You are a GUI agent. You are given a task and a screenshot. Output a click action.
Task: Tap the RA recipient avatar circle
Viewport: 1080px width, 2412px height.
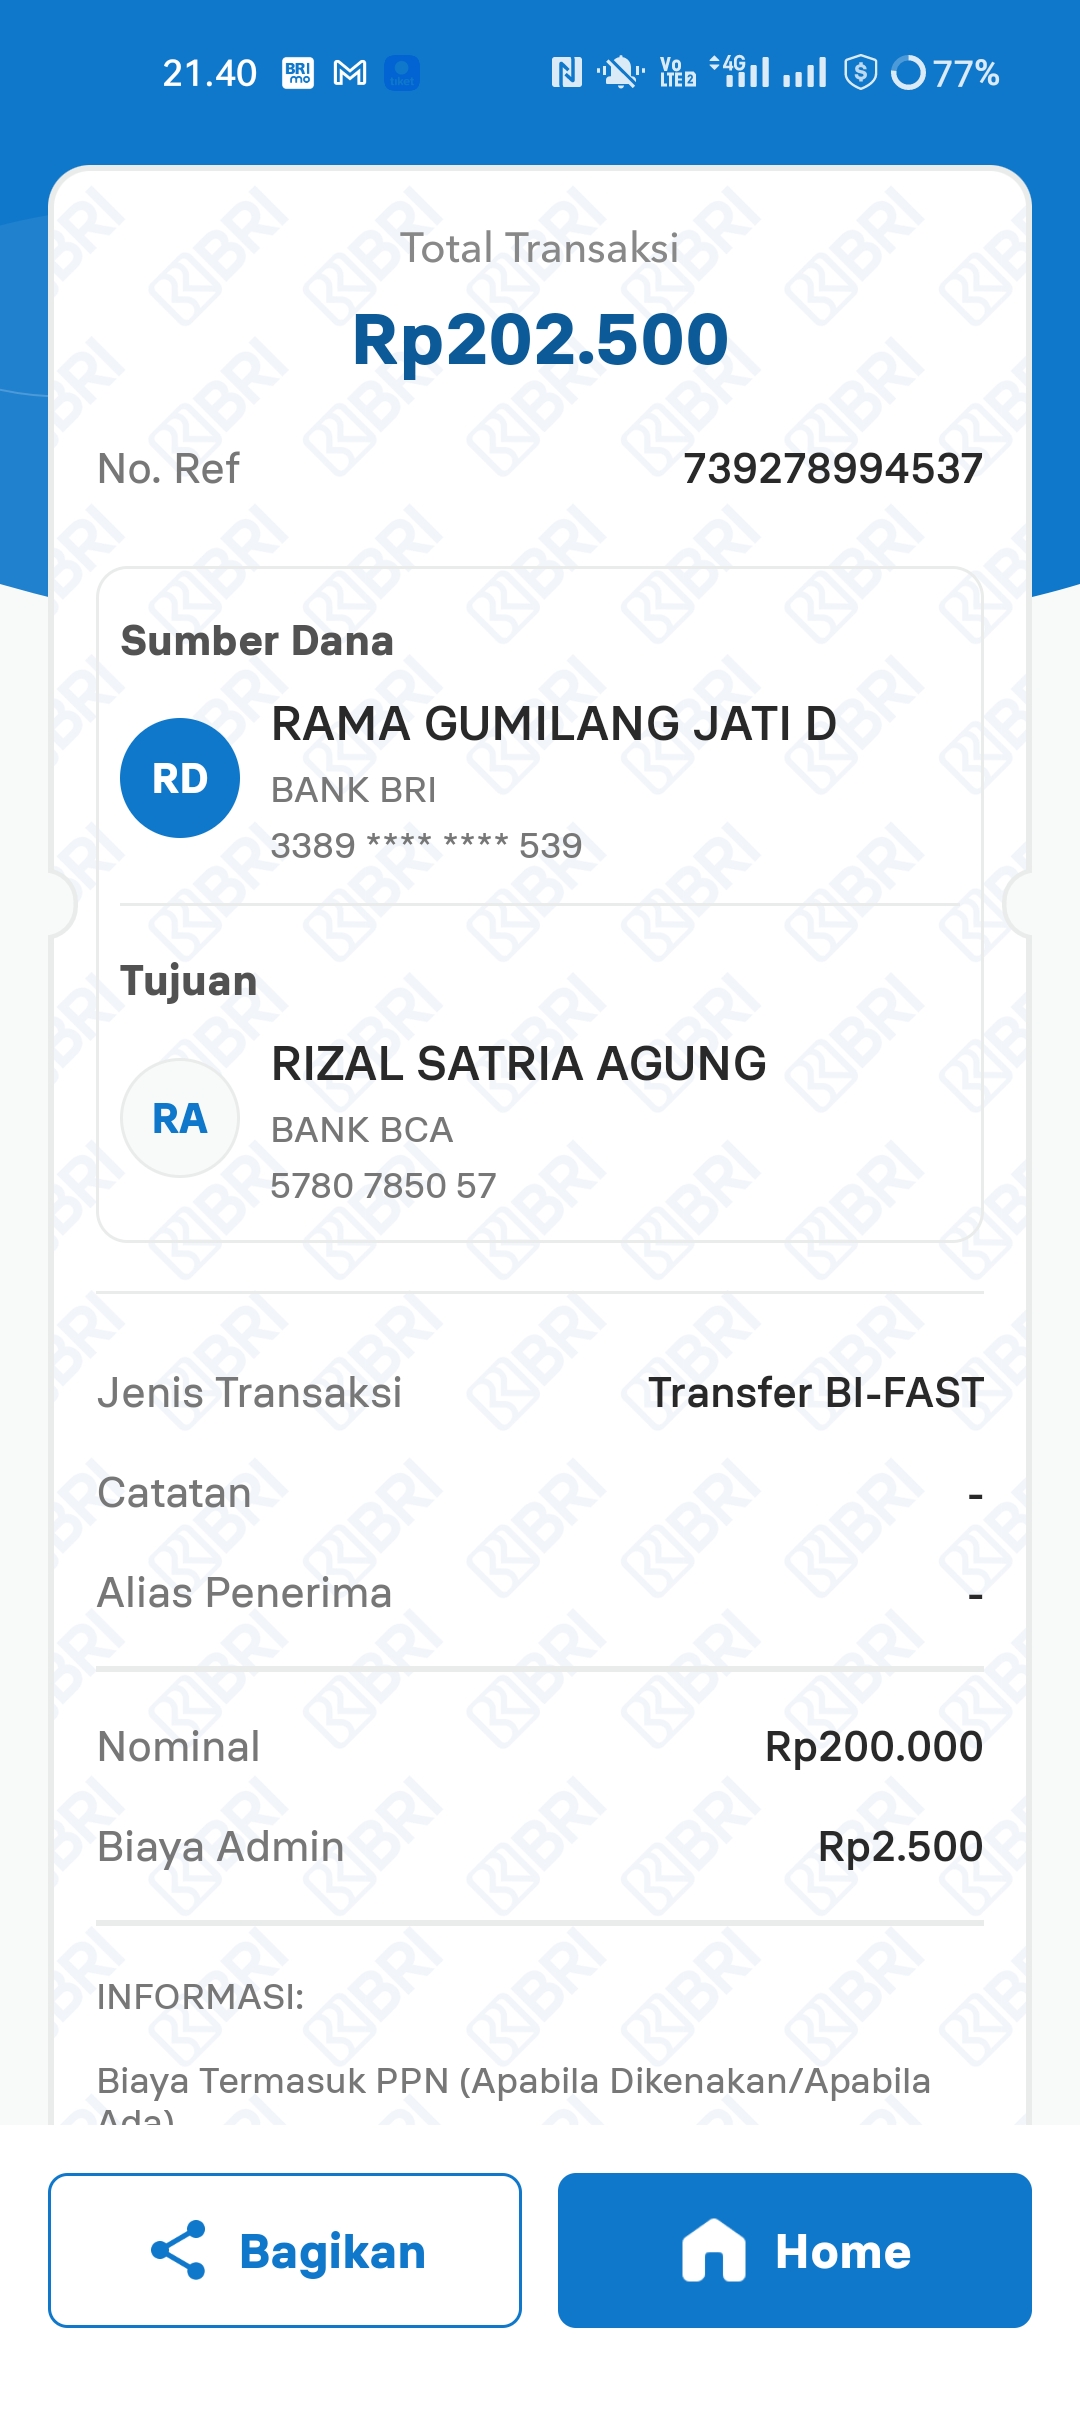[x=180, y=1118]
